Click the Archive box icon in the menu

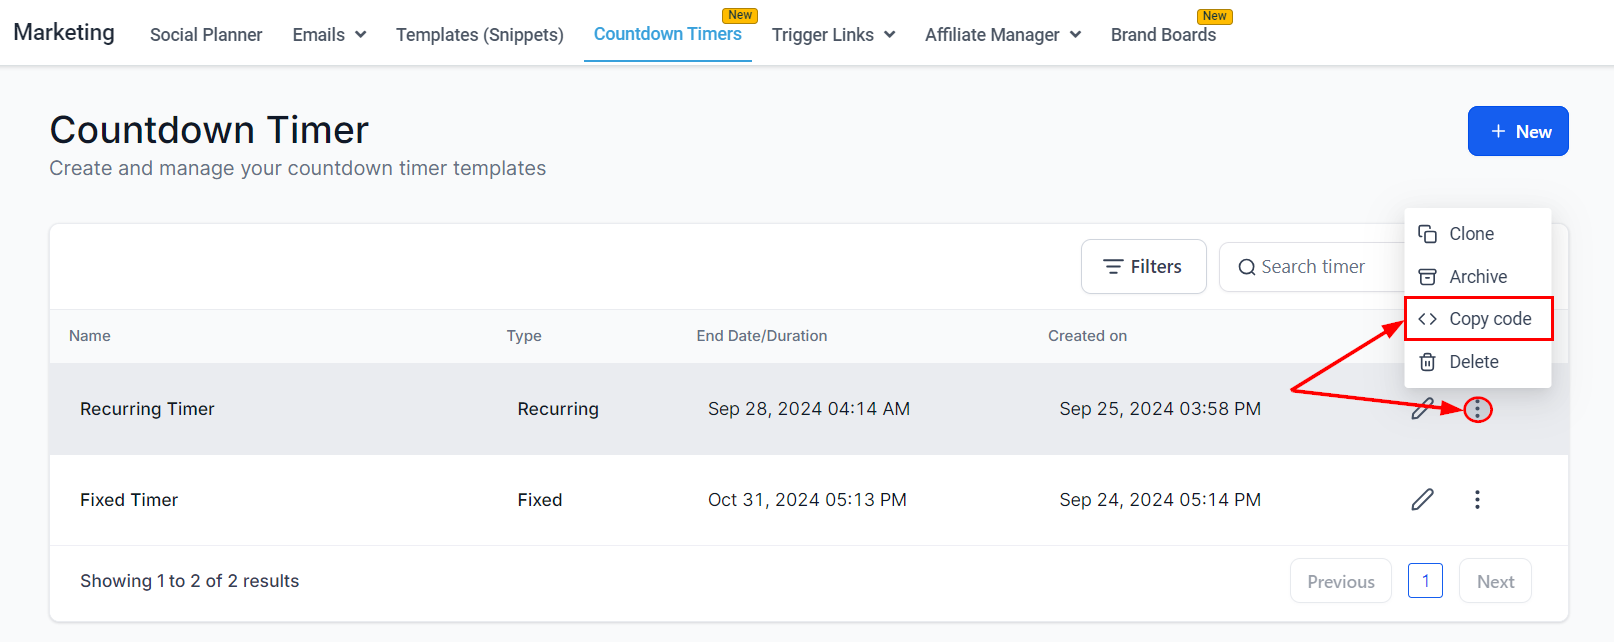[x=1427, y=277]
